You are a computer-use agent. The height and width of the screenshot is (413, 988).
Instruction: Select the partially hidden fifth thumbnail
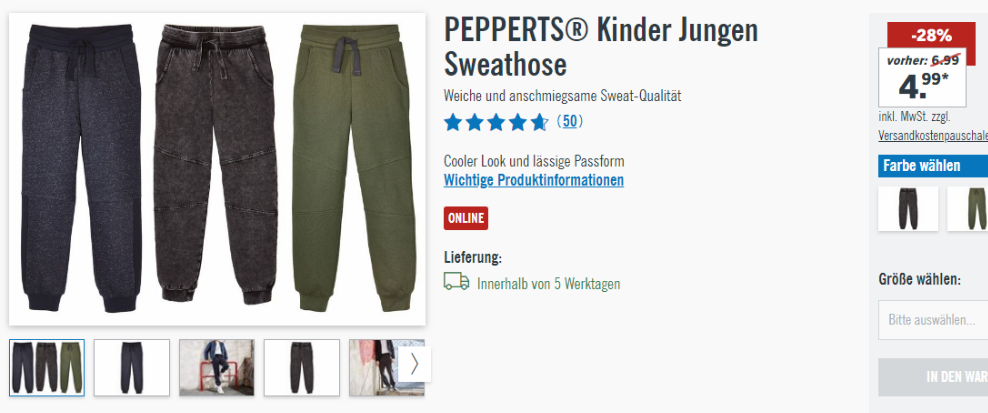(x=374, y=368)
